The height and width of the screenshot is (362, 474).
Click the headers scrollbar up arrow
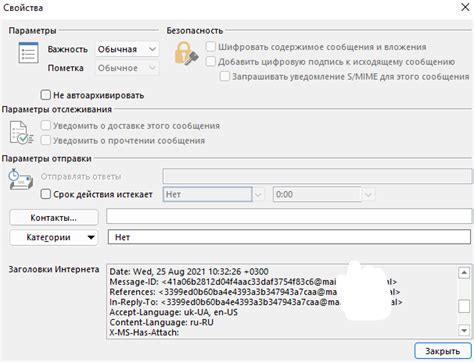click(464, 273)
